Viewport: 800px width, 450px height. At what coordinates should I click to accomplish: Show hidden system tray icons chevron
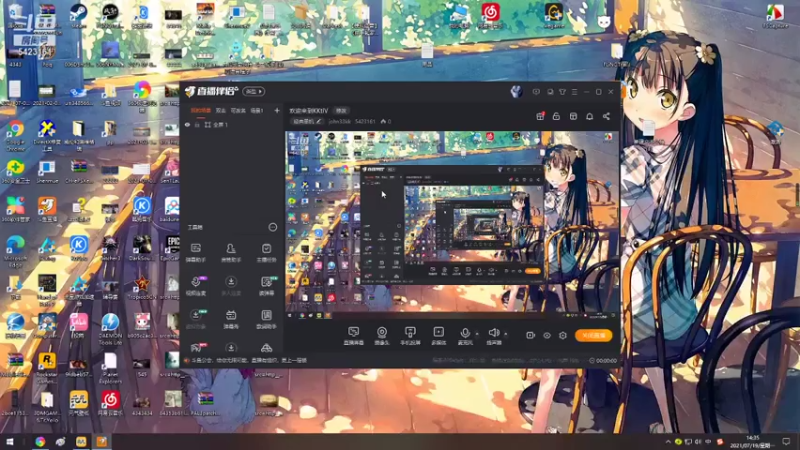coord(668,442)
